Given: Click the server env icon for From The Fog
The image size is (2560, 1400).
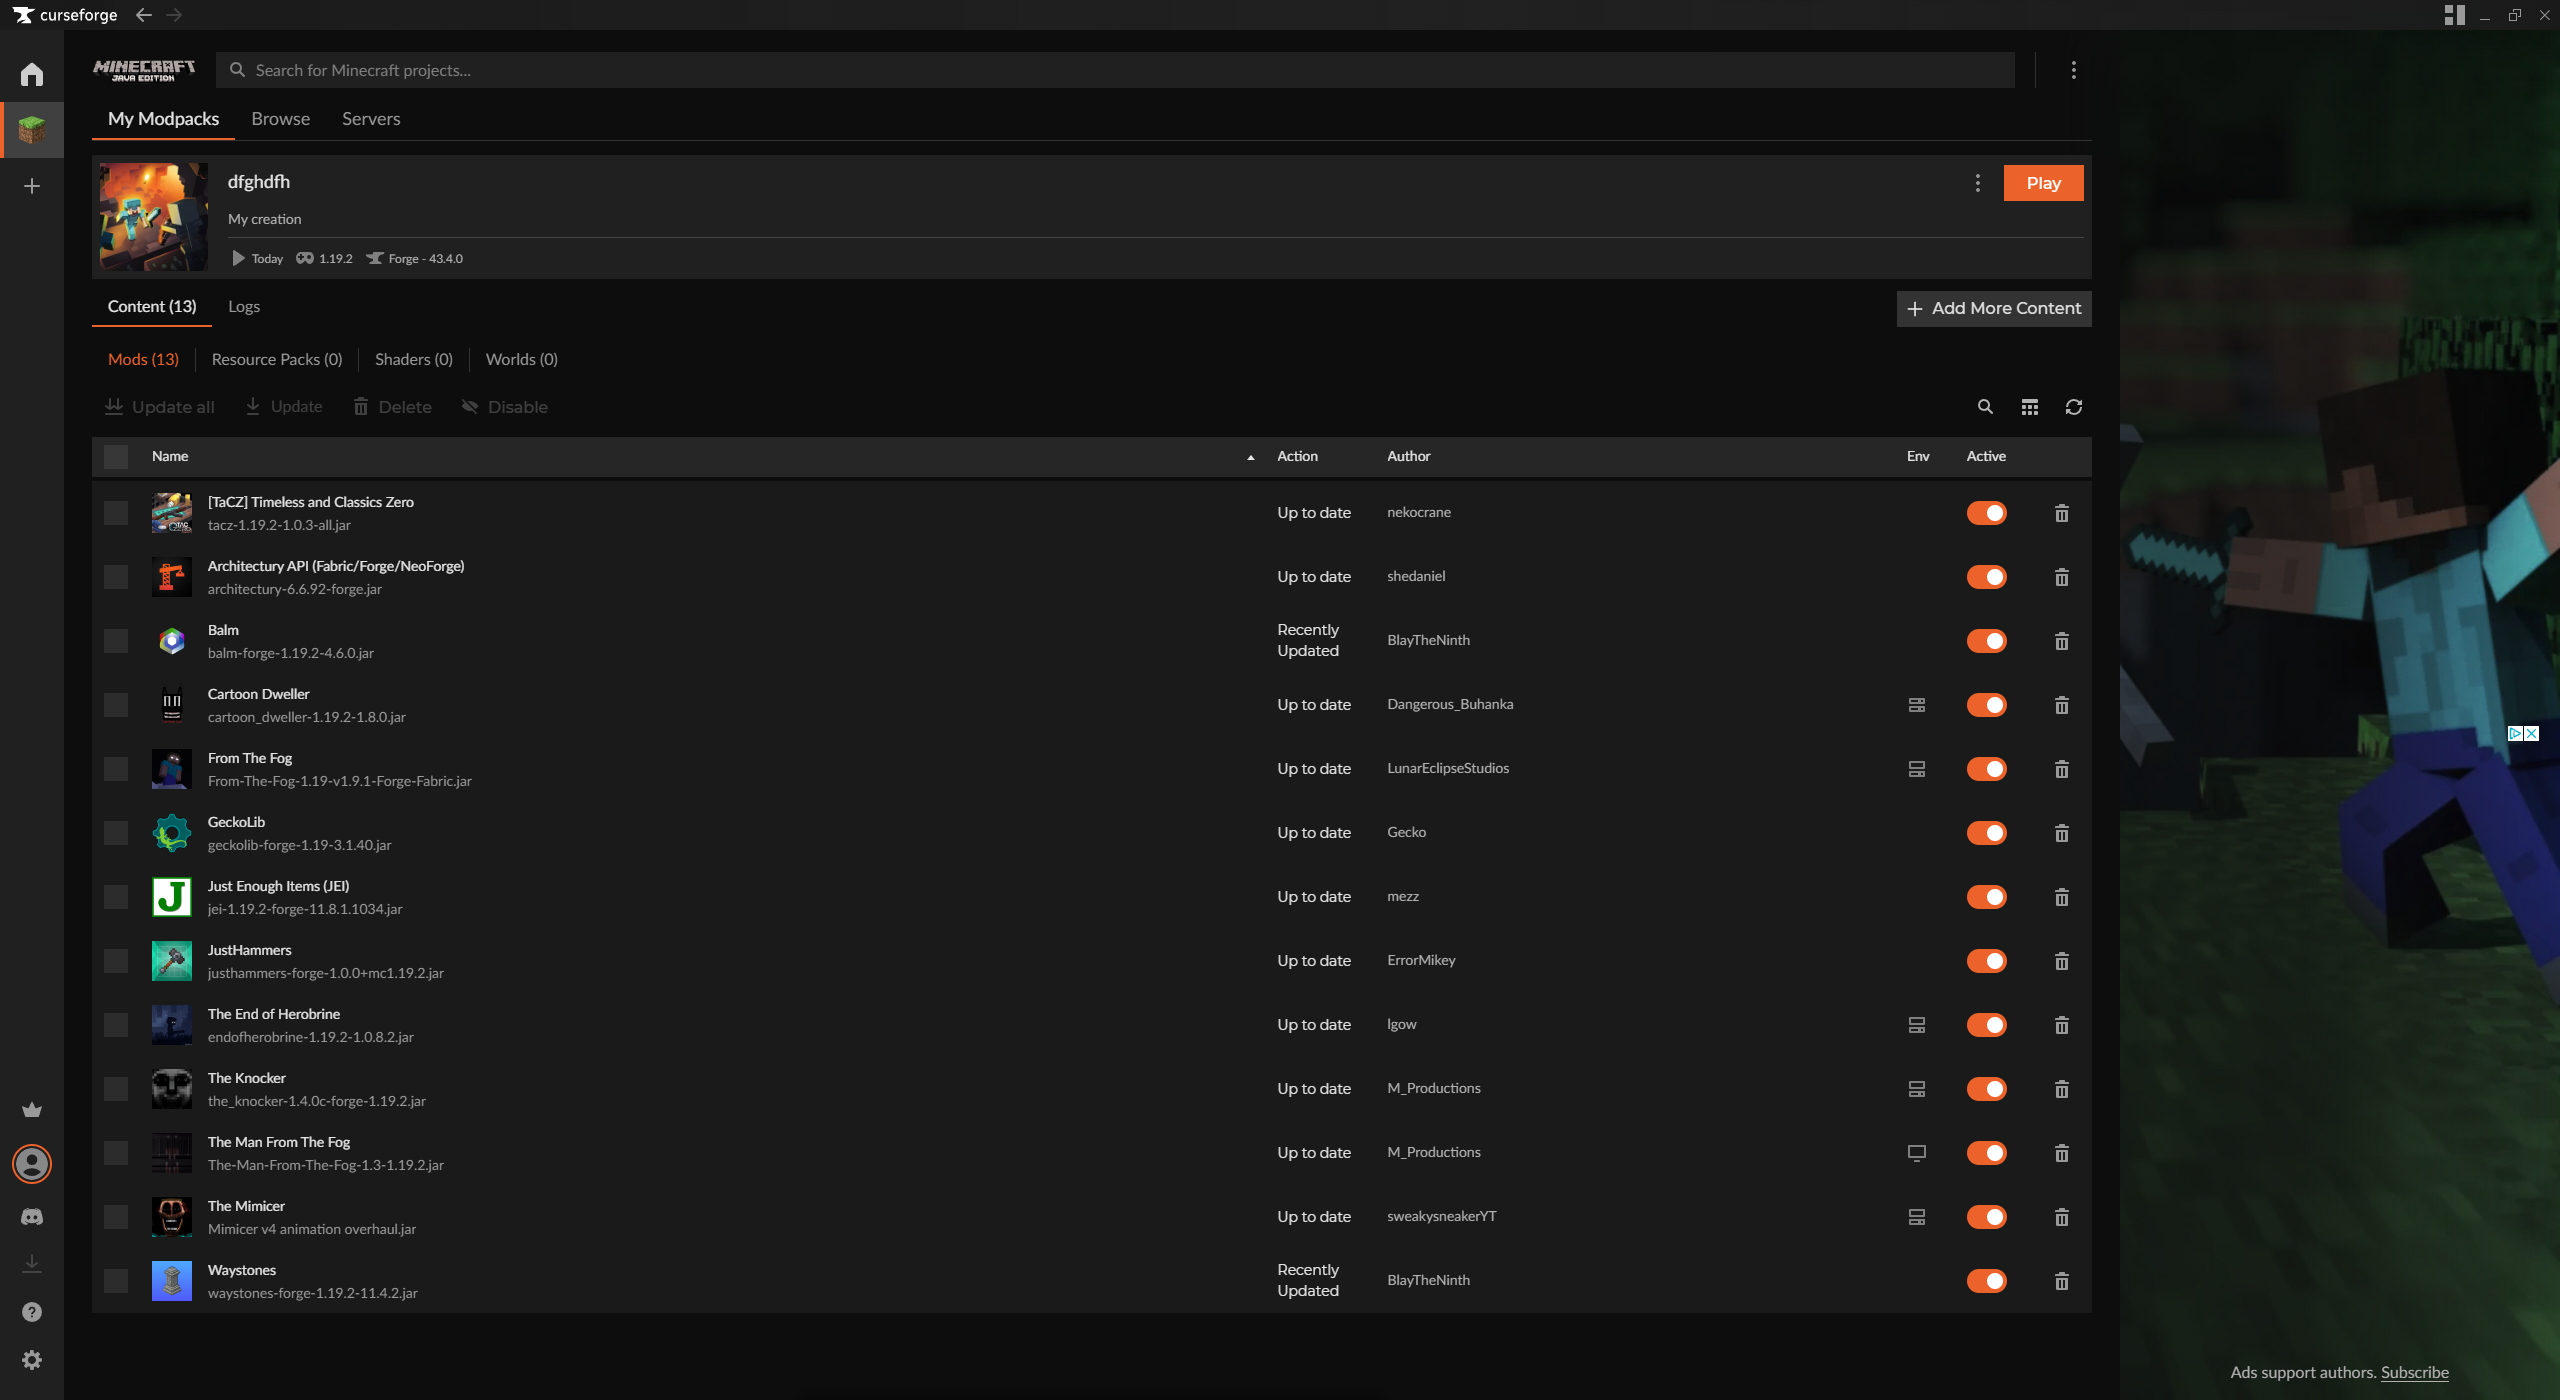Looking at the screenshot, I should click(x=1917, y=769).
